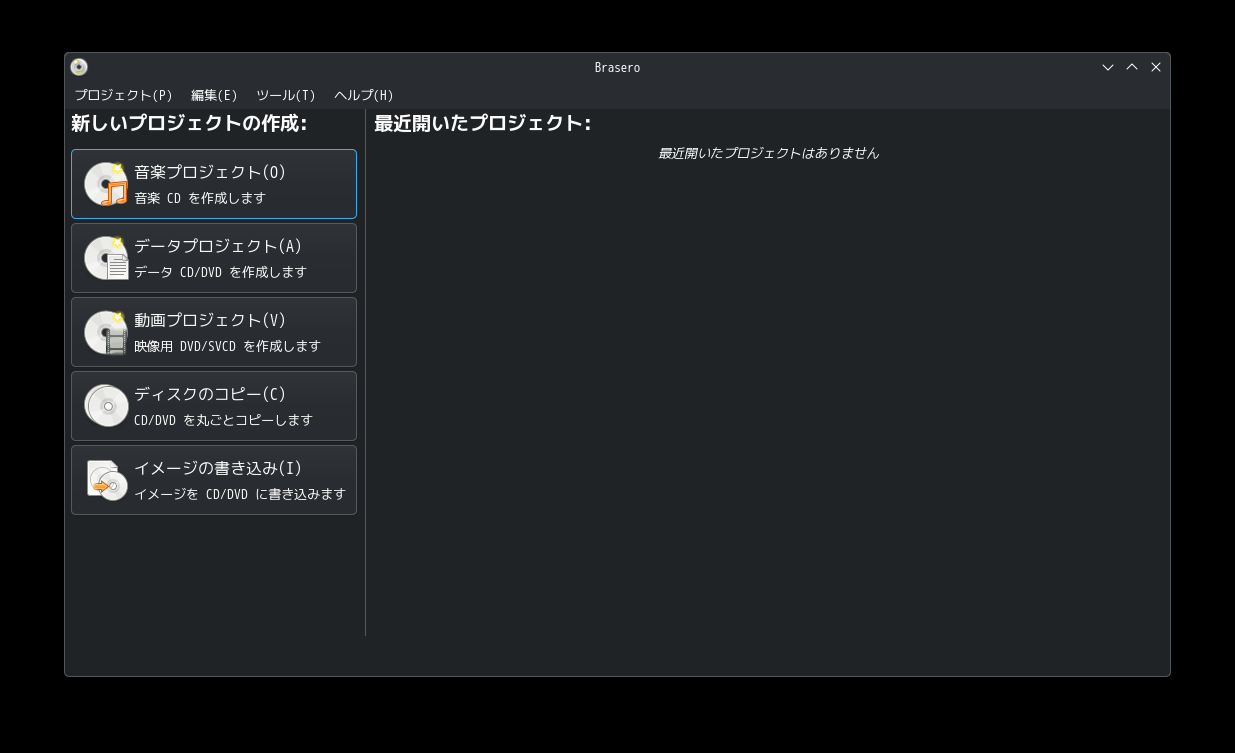
Task: Open the 編集(E) menu
Action: pyautogui.click(x=214, y=95)
